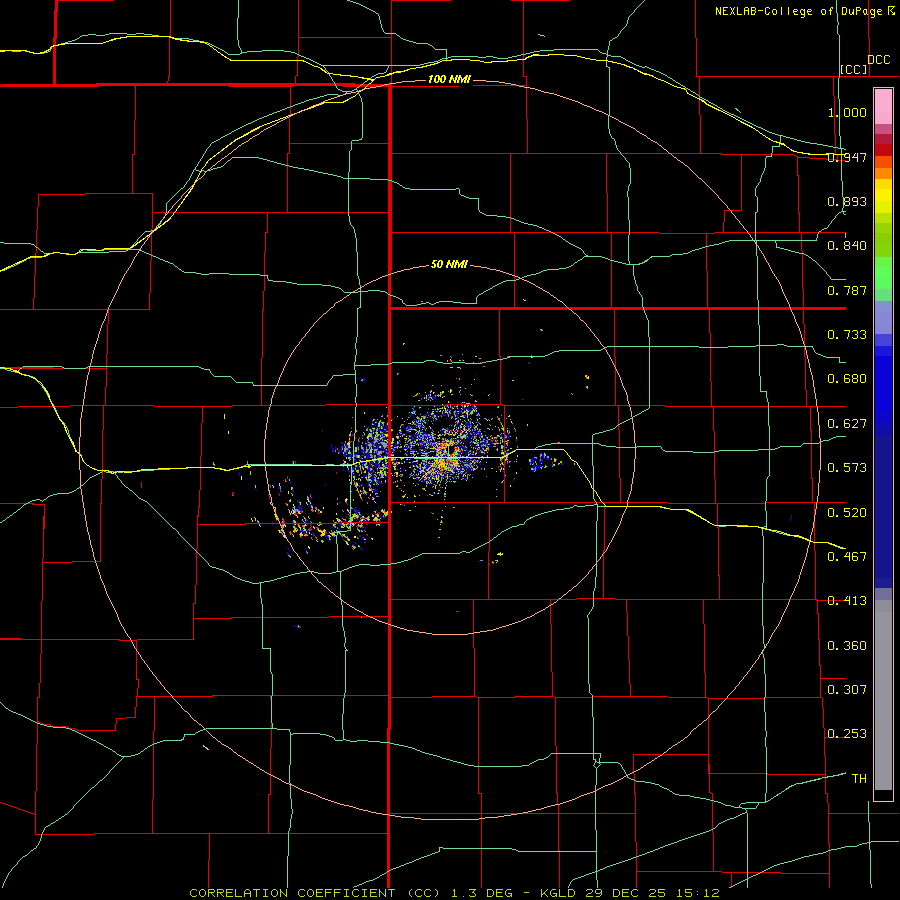Click the "100 NMI" range ring label

click(449, 79)
